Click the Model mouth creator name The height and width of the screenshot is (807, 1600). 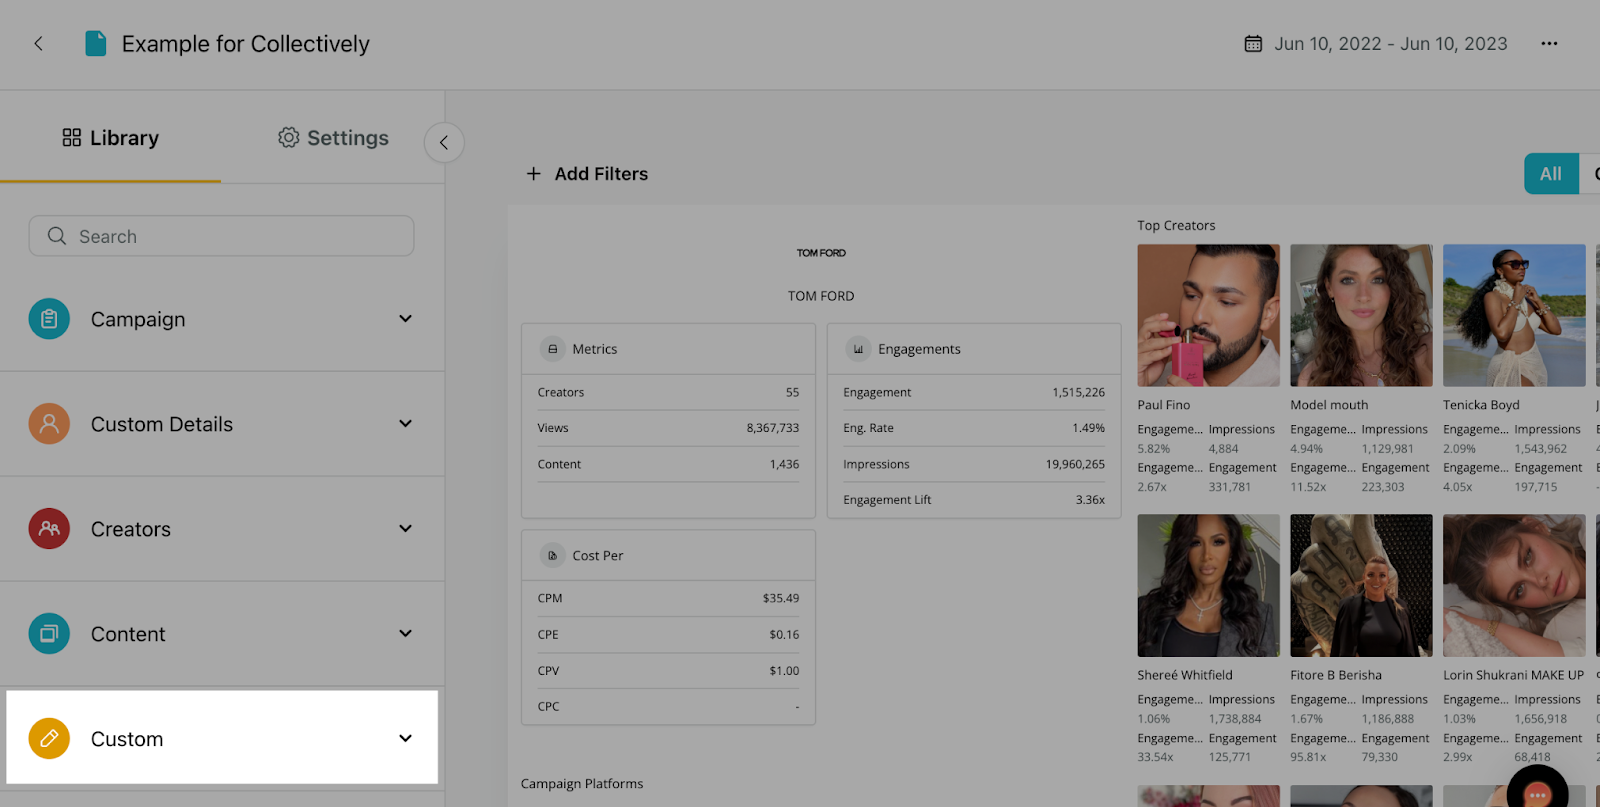tap(1329, 405)
